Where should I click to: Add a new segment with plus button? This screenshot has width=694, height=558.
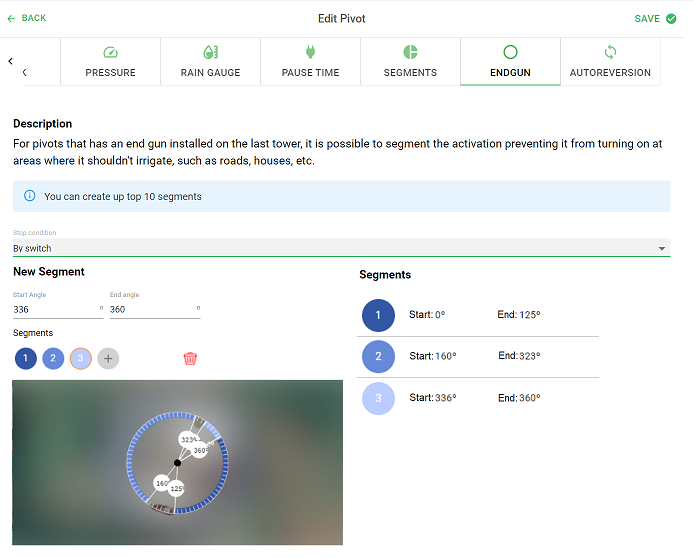108,358
